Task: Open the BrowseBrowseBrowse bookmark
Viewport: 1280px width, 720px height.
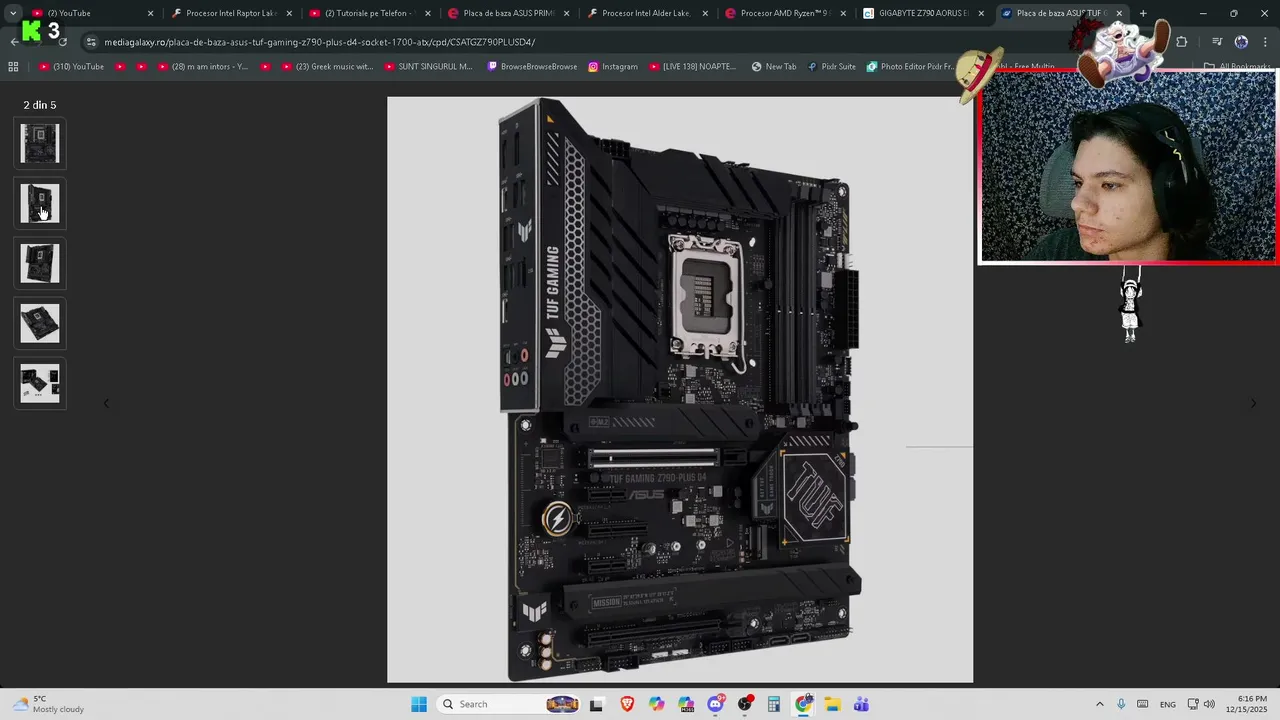Action: pyautogui.click(x=532, y=67)
